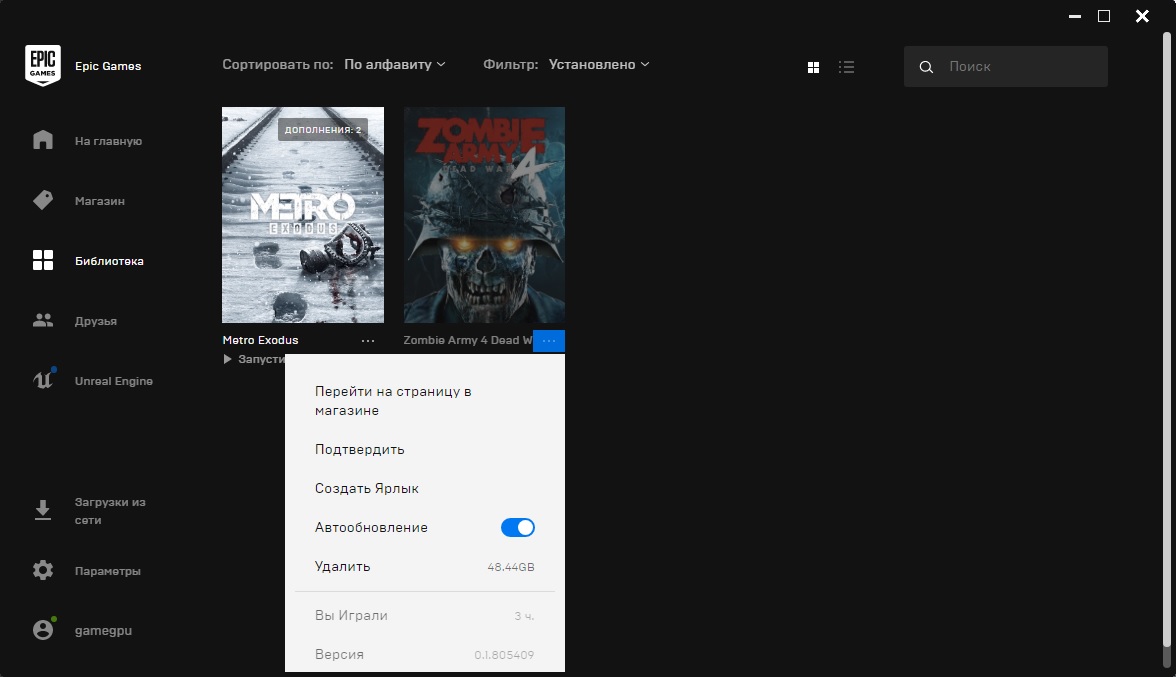Click the search magnifier icon
1176x677 pixels.
click(x=926, y=67)
